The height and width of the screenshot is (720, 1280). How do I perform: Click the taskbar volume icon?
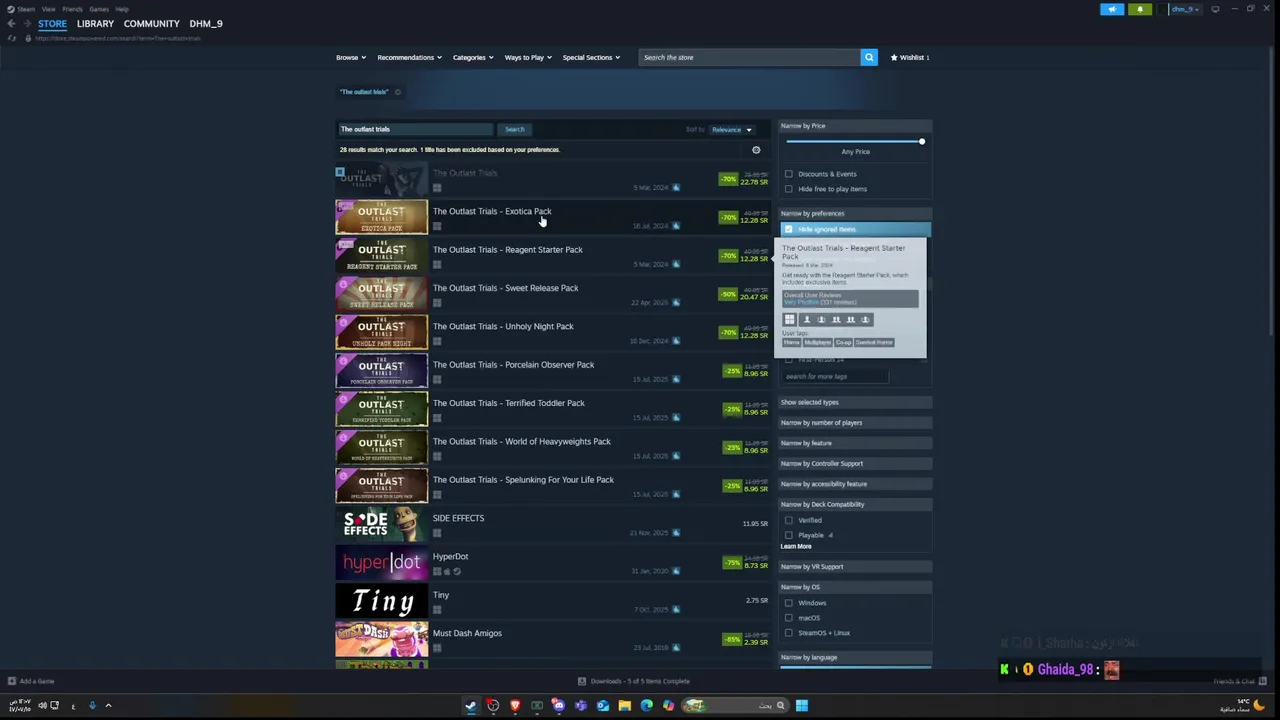(x=42, y=705)
